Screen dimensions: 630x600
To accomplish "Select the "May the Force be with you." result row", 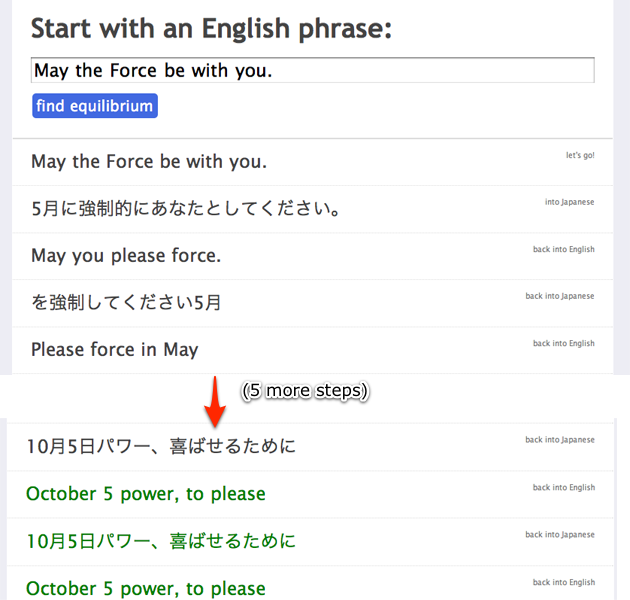I will (x=149, y=162).
